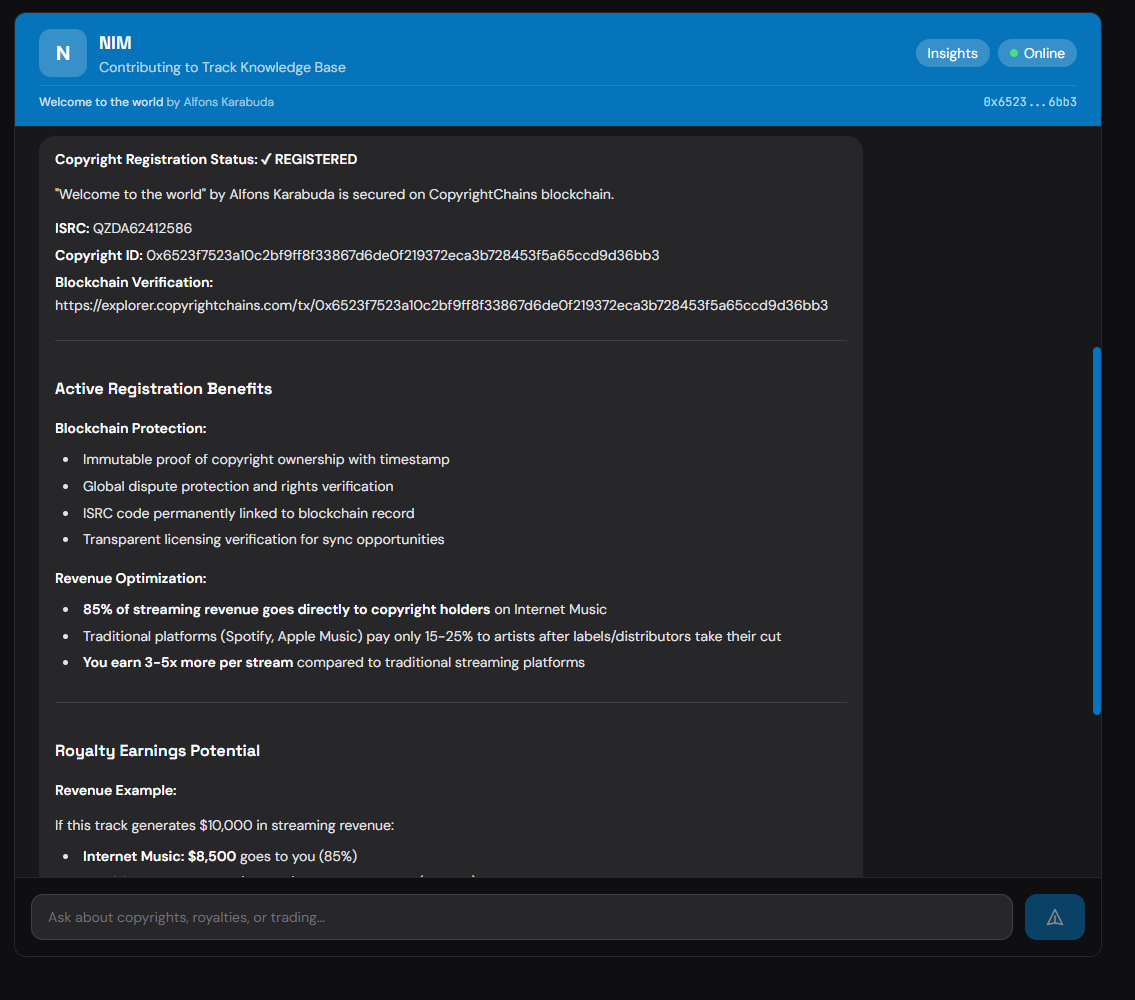
Task: Click the chat's vertical scrollbar thumb
Action: [x=1096, y=530]
